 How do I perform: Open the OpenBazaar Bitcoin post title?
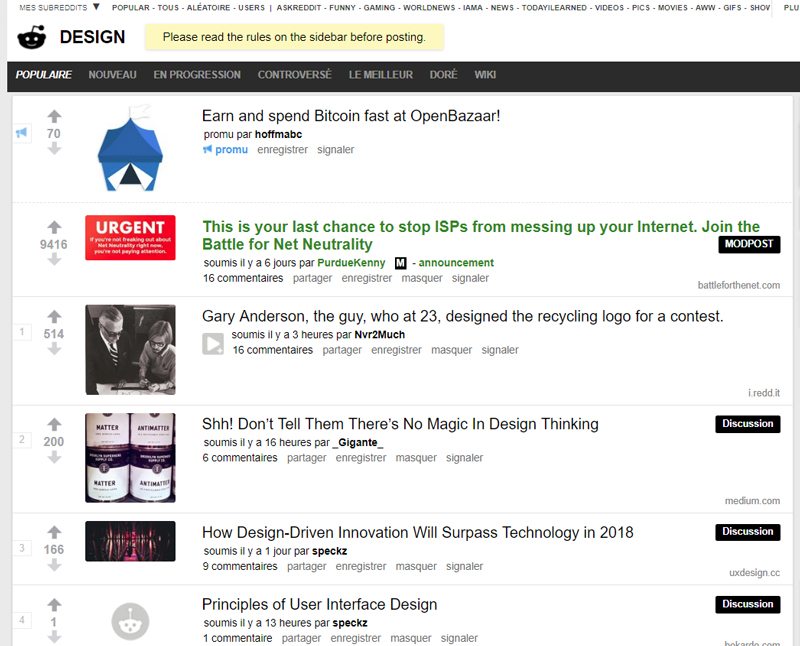[351, 116]
